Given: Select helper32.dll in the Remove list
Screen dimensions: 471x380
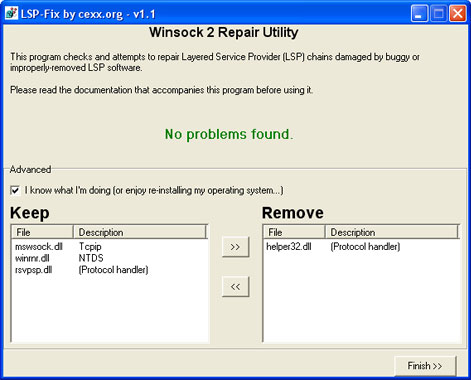Looking at the screenshot, I should click(x=289, y=247).
